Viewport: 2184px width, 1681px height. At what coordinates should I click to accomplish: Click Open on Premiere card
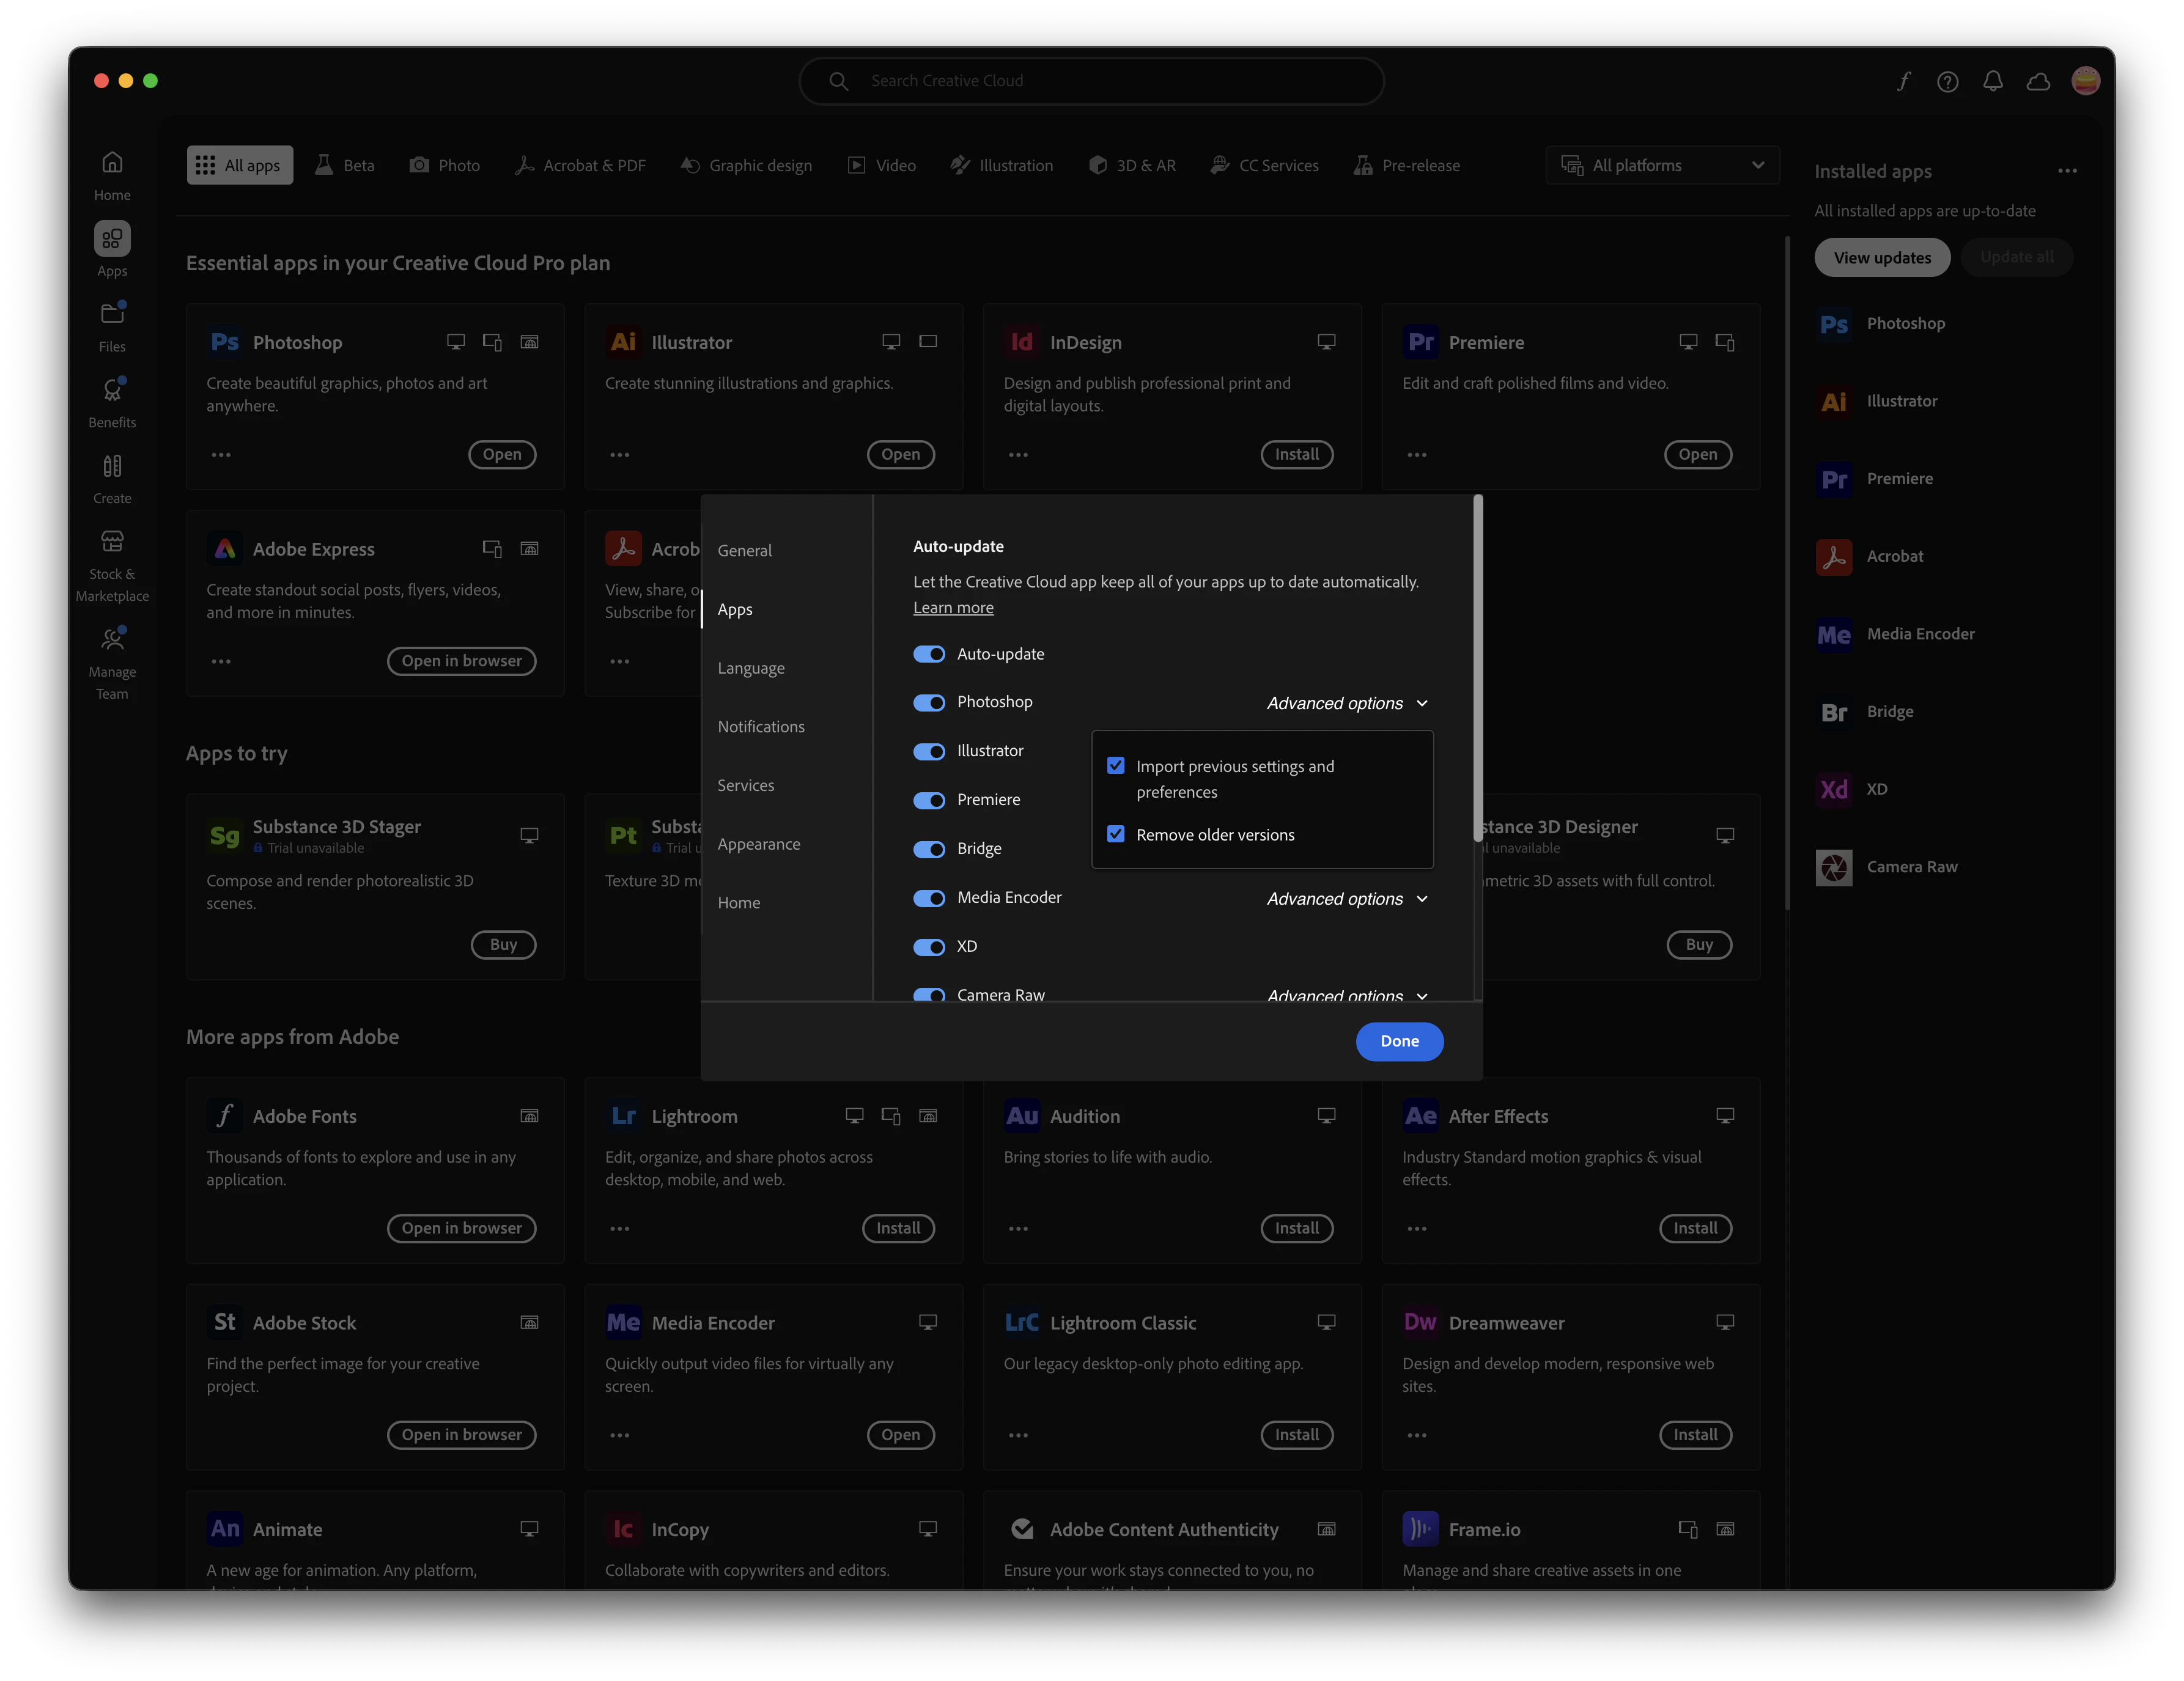(x=1697, y=455)
